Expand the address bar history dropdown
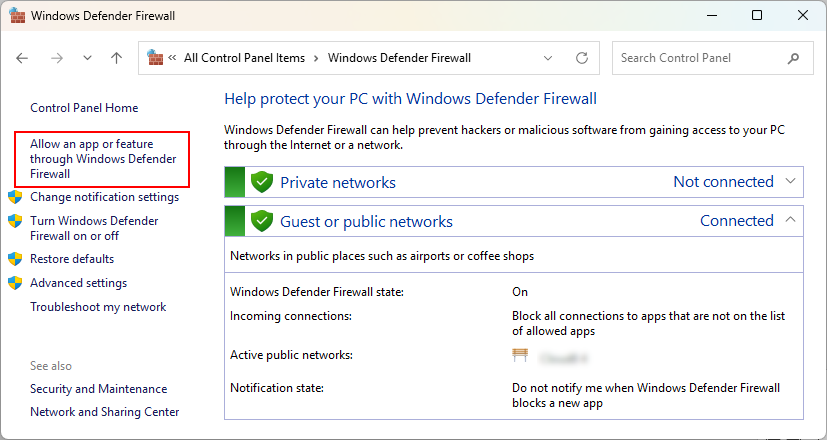The image size is (827, 440). click(x=548, y=58)
